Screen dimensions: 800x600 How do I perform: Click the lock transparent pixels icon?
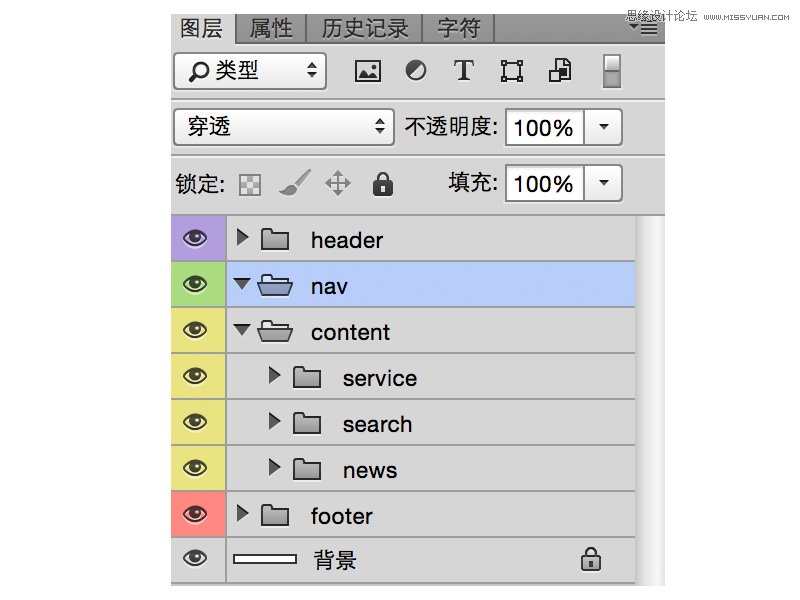[x=248, y=184]
